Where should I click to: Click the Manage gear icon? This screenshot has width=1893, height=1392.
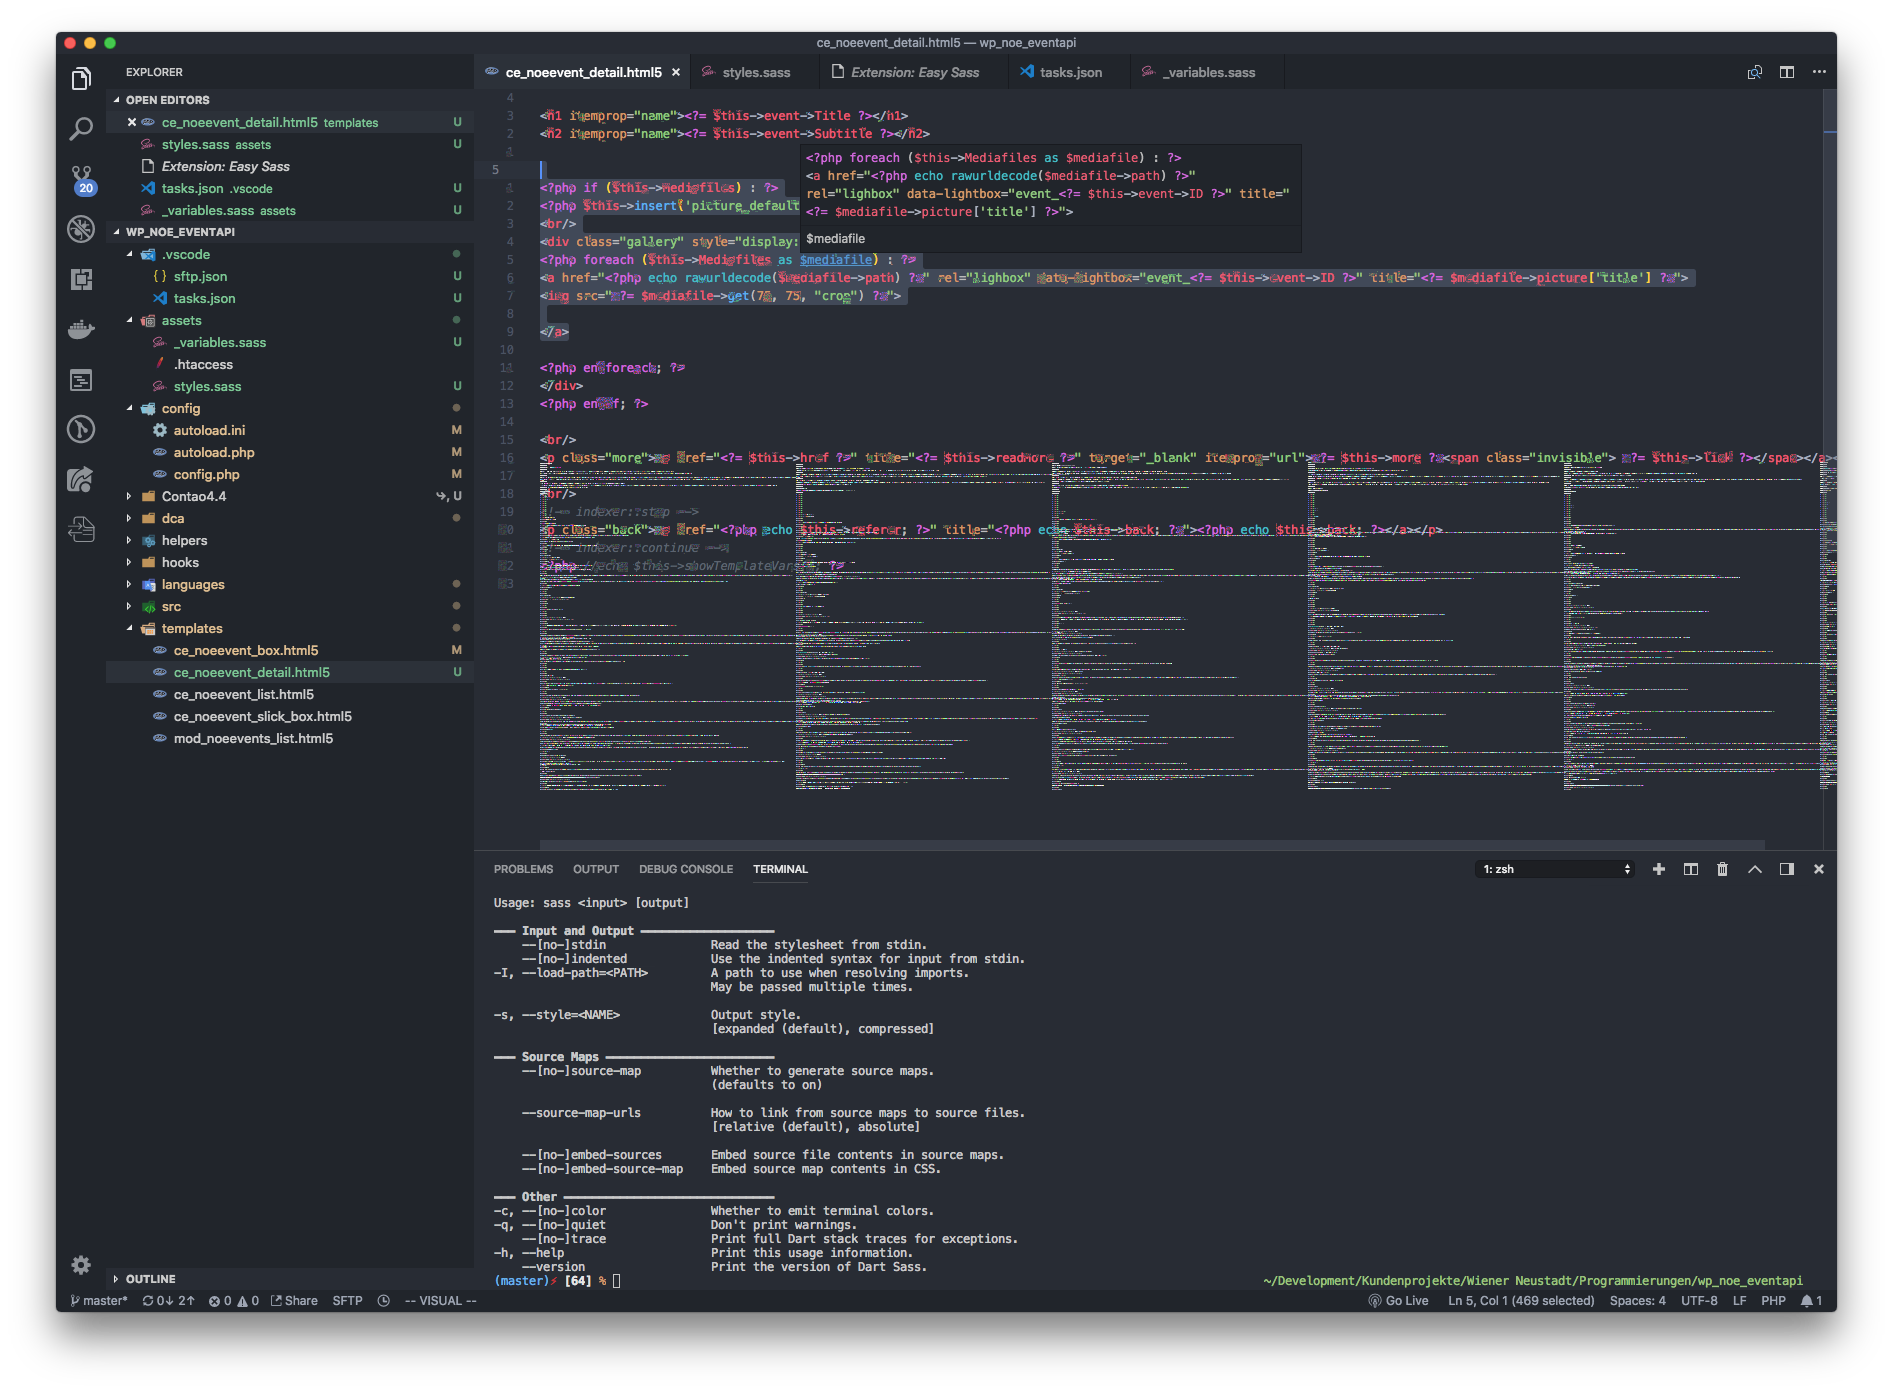[x=81, y=1265]
